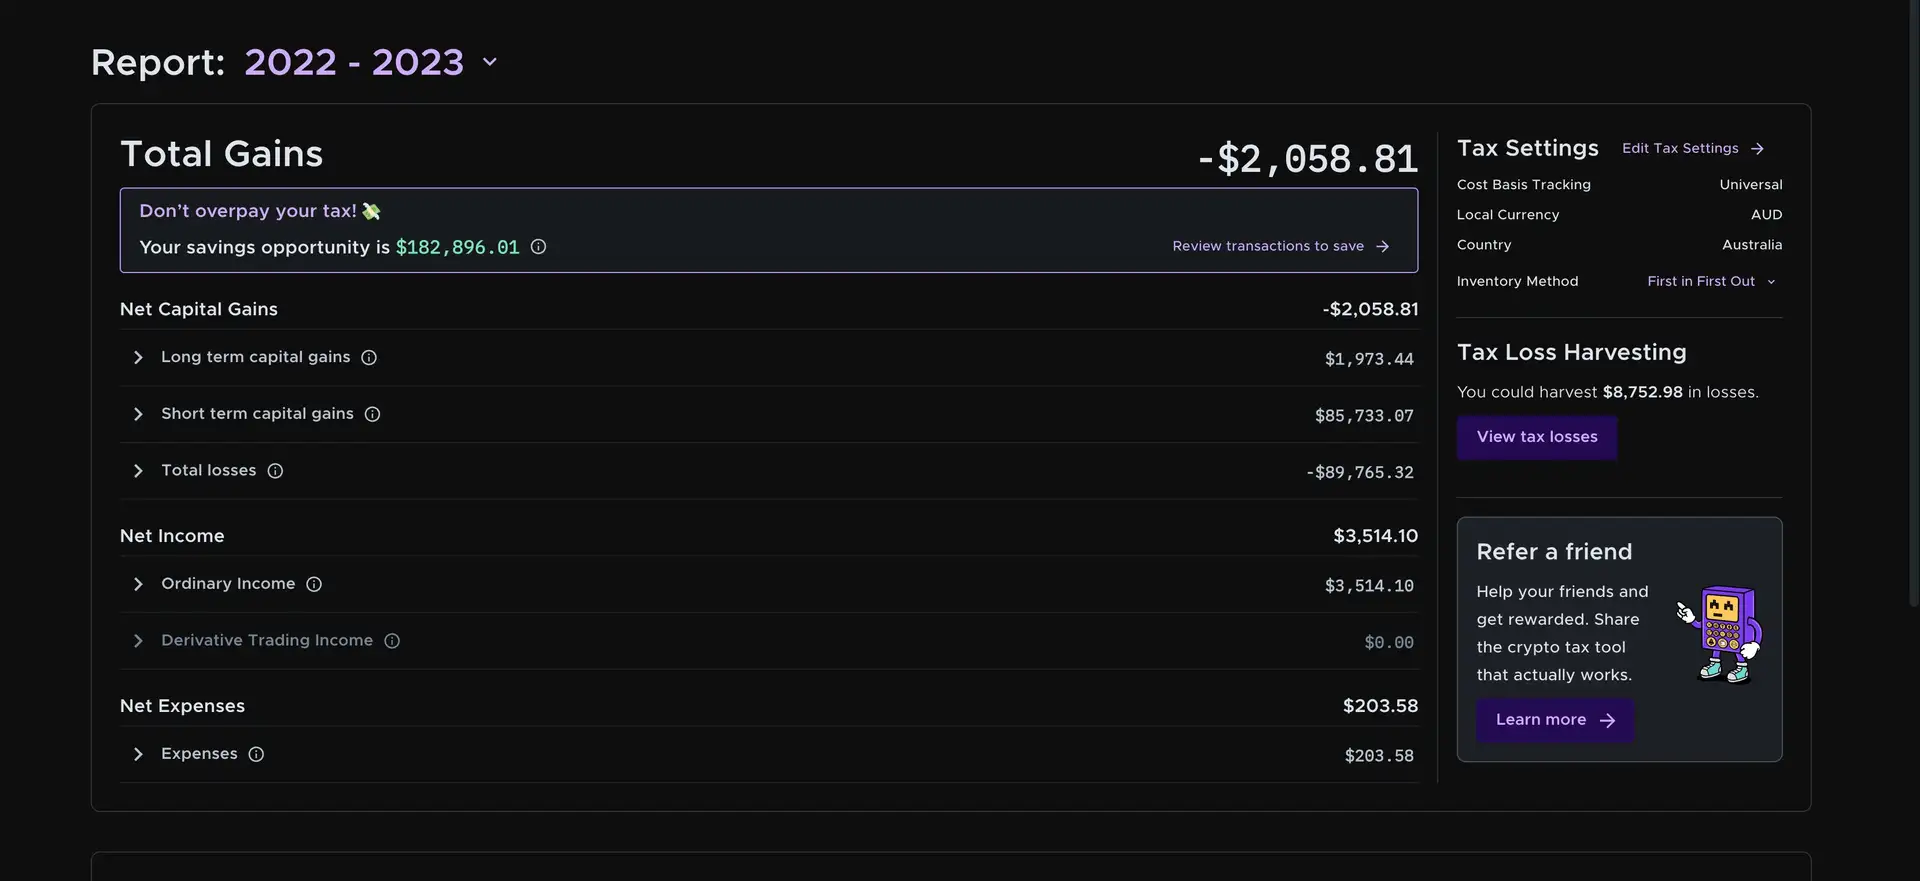The width and height of the screenshot is (1920, 881).
Task: Expand the Ordinary Income row
Action: click(138, 584)
